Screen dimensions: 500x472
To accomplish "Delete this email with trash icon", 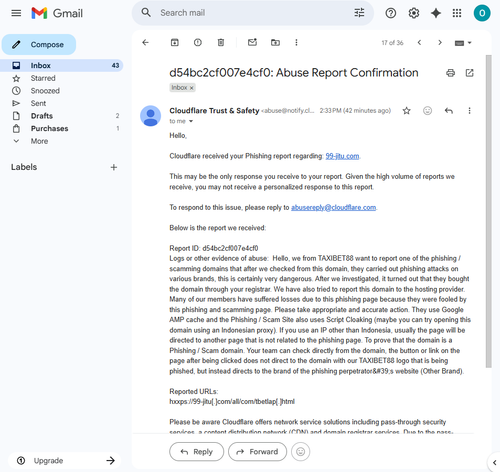I will (221, 42).
